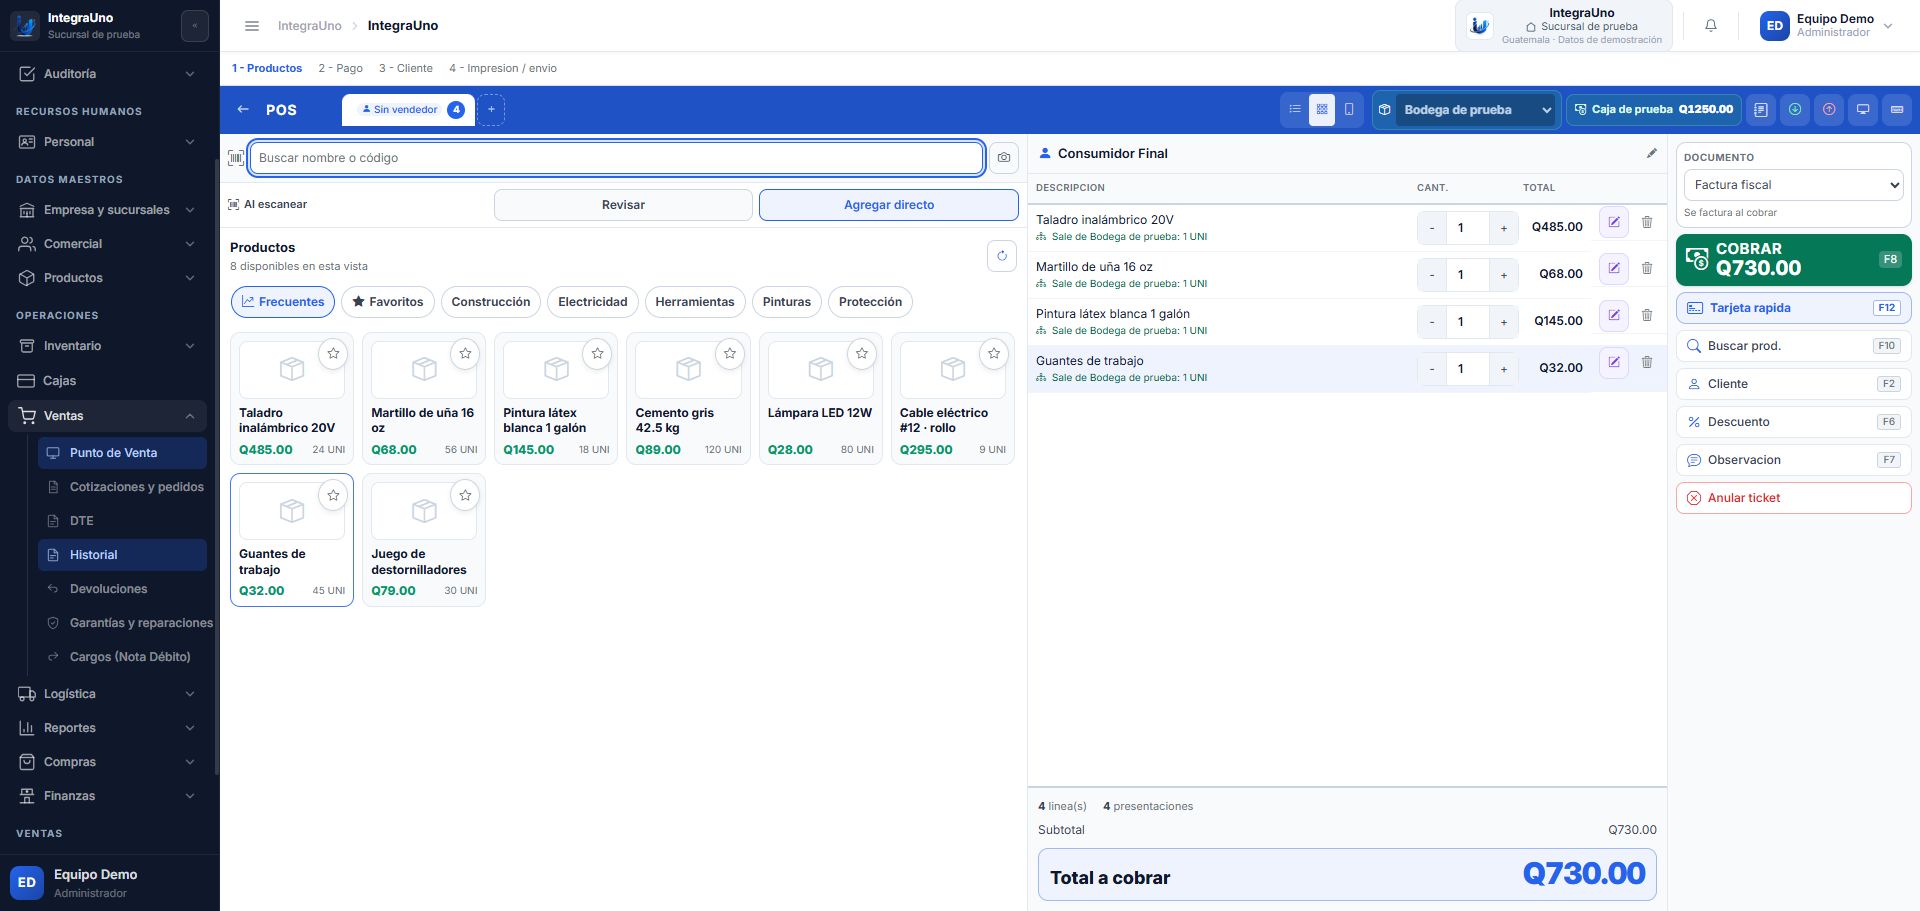Viewport: 1920px width, 911px height.
Task: Select the grid view icon in POS bar
Action: click(x=1322, y=110)
